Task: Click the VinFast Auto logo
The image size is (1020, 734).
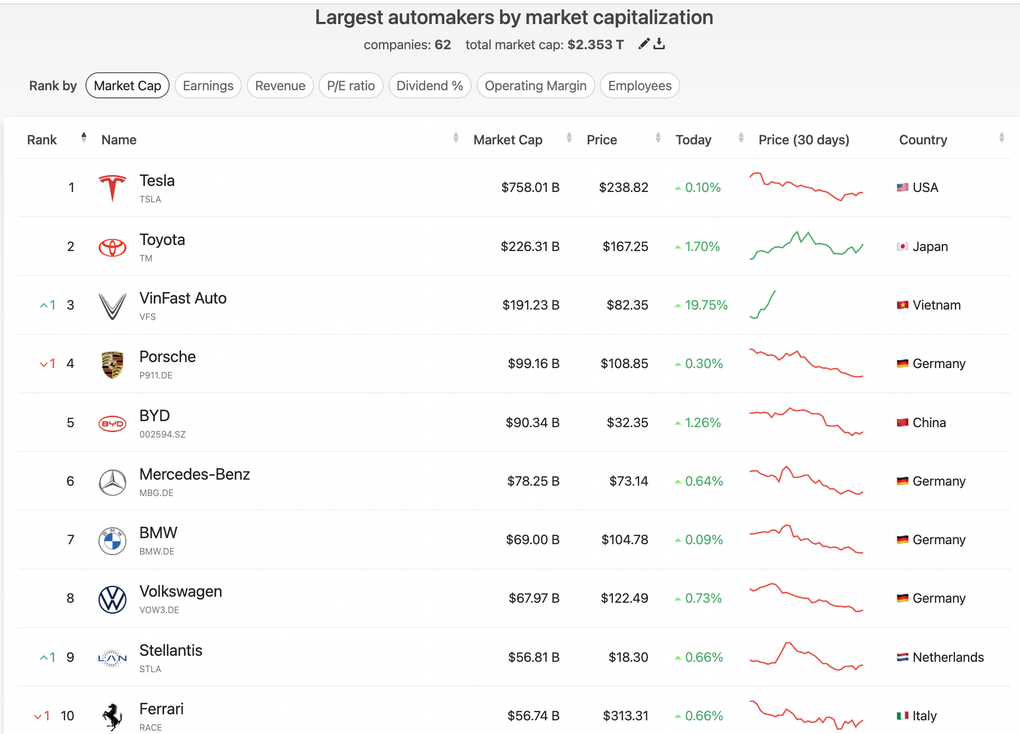Action: coord(112,306)
